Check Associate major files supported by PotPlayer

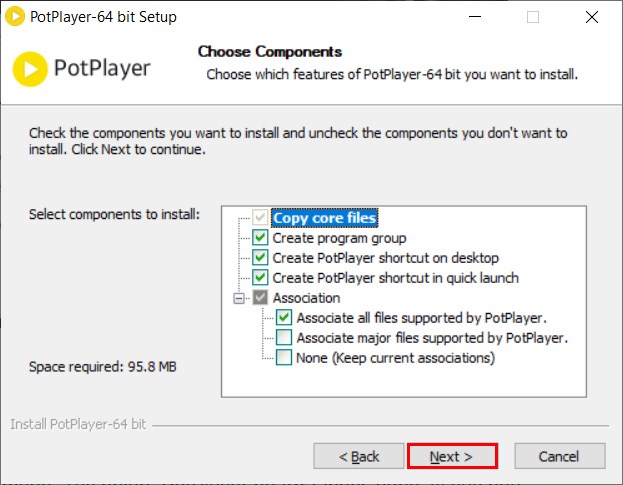coord(284,337)
